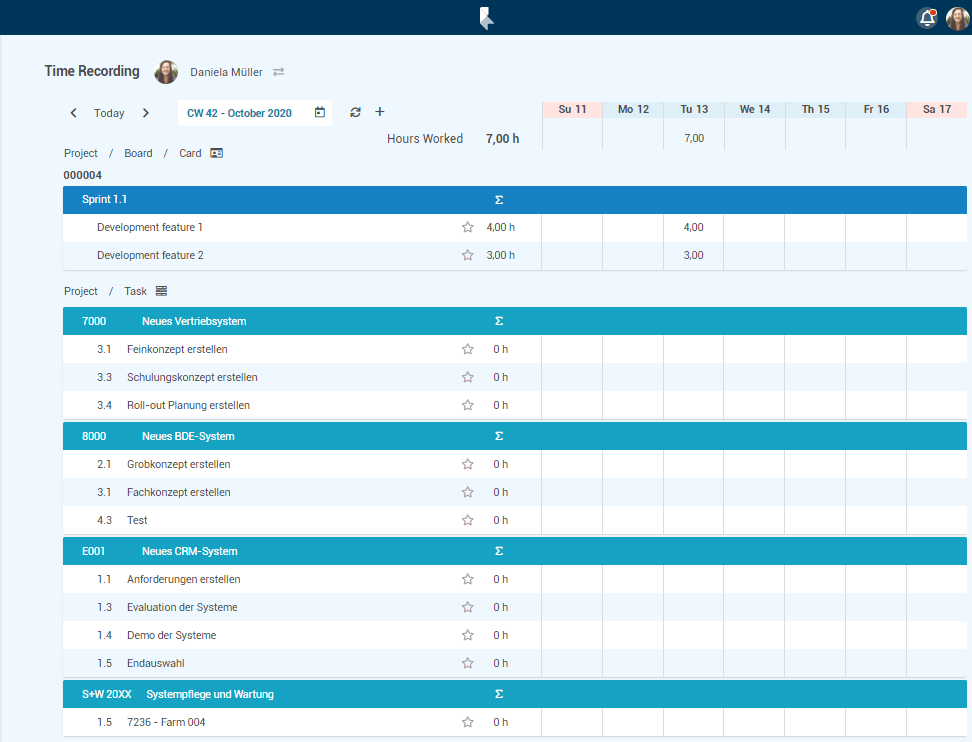This screenshot has width=972, height=742.
Task: Open the notifications bell
Action: (927, 18)
